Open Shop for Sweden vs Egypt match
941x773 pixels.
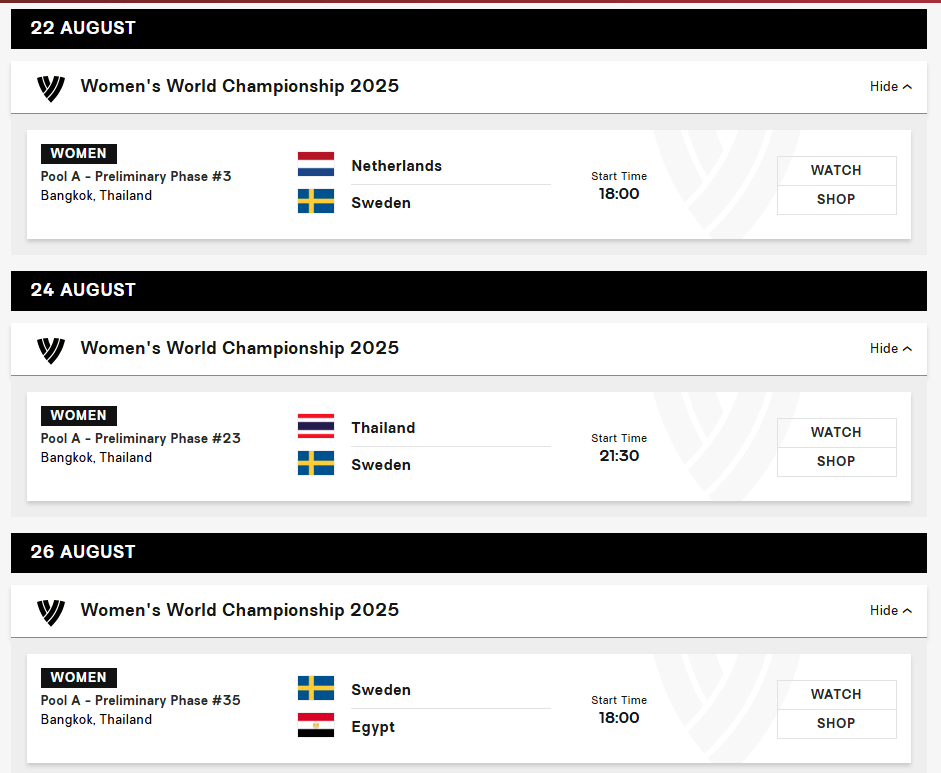pyautogui.click(x=836, y=724)
